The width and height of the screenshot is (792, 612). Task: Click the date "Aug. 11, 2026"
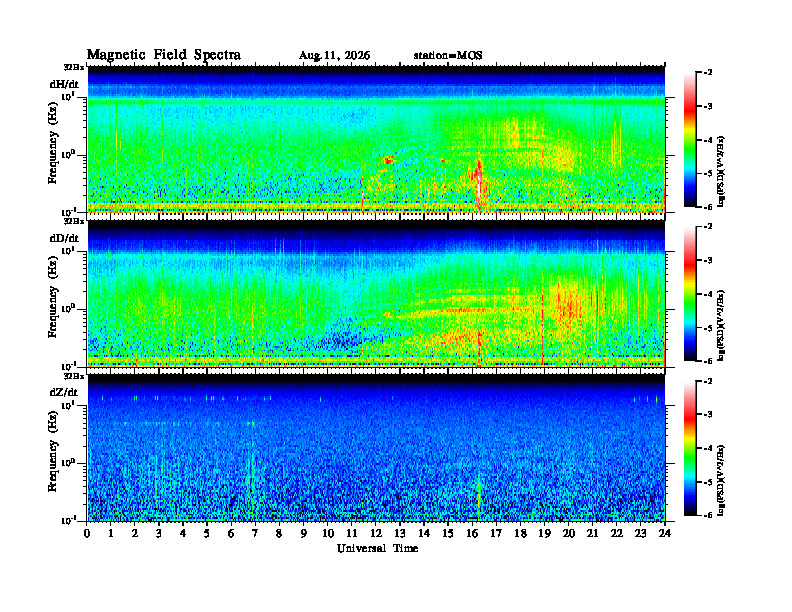tap(334, 56)
